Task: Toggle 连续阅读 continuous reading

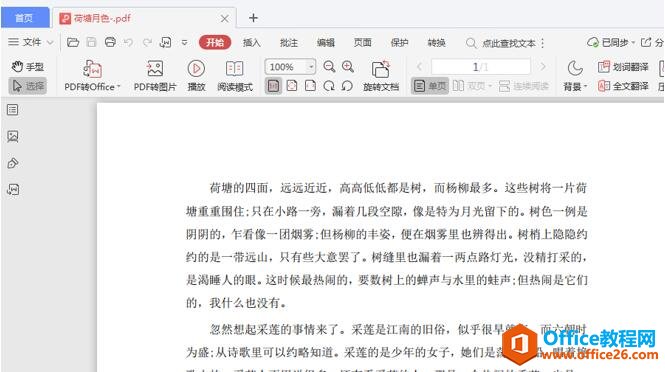Action: pos(524,86)
